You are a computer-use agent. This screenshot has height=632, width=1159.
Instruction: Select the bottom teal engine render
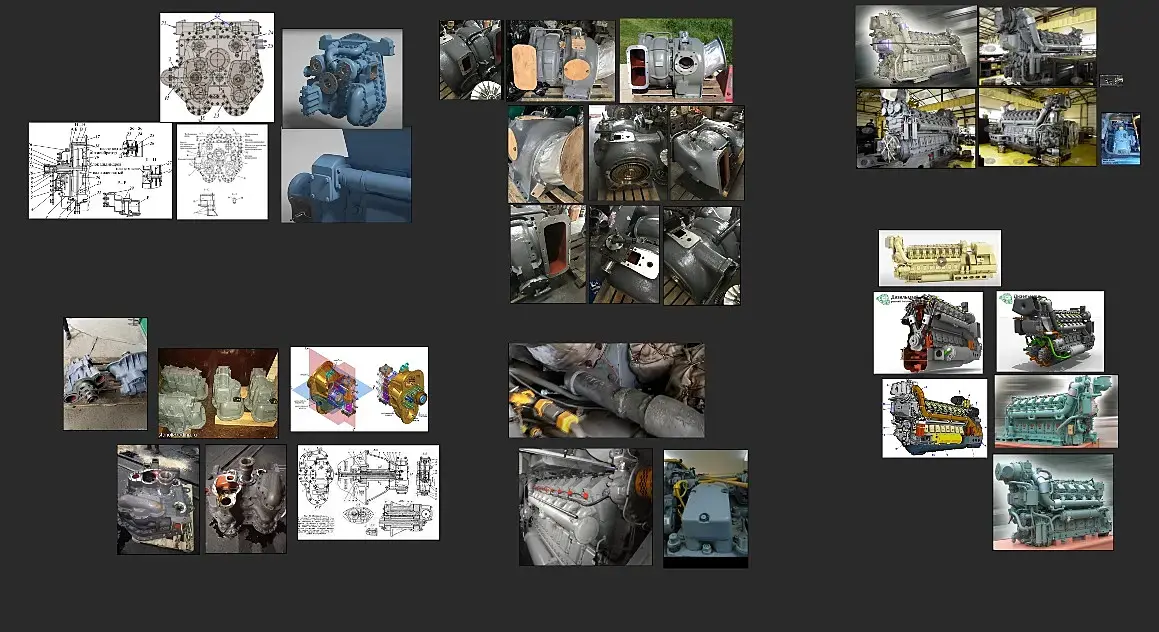click(x=1053, y=503)
